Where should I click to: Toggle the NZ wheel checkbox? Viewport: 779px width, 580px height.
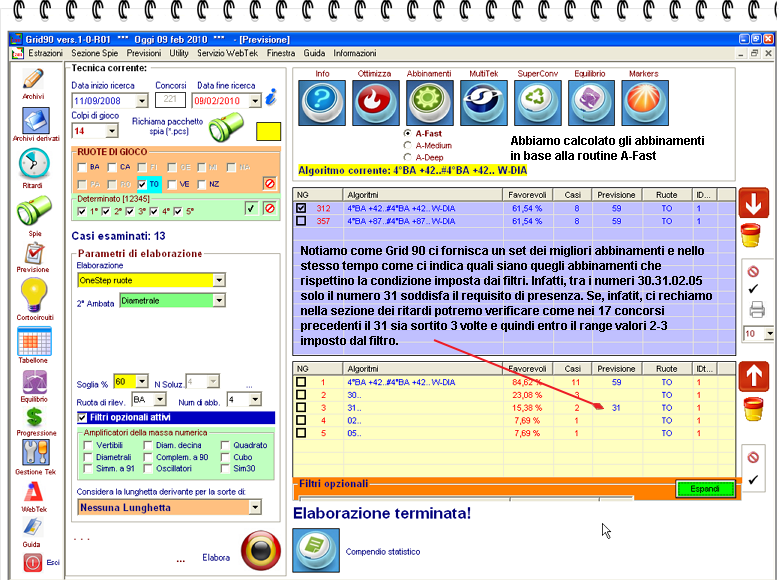(x=202, y=184)
